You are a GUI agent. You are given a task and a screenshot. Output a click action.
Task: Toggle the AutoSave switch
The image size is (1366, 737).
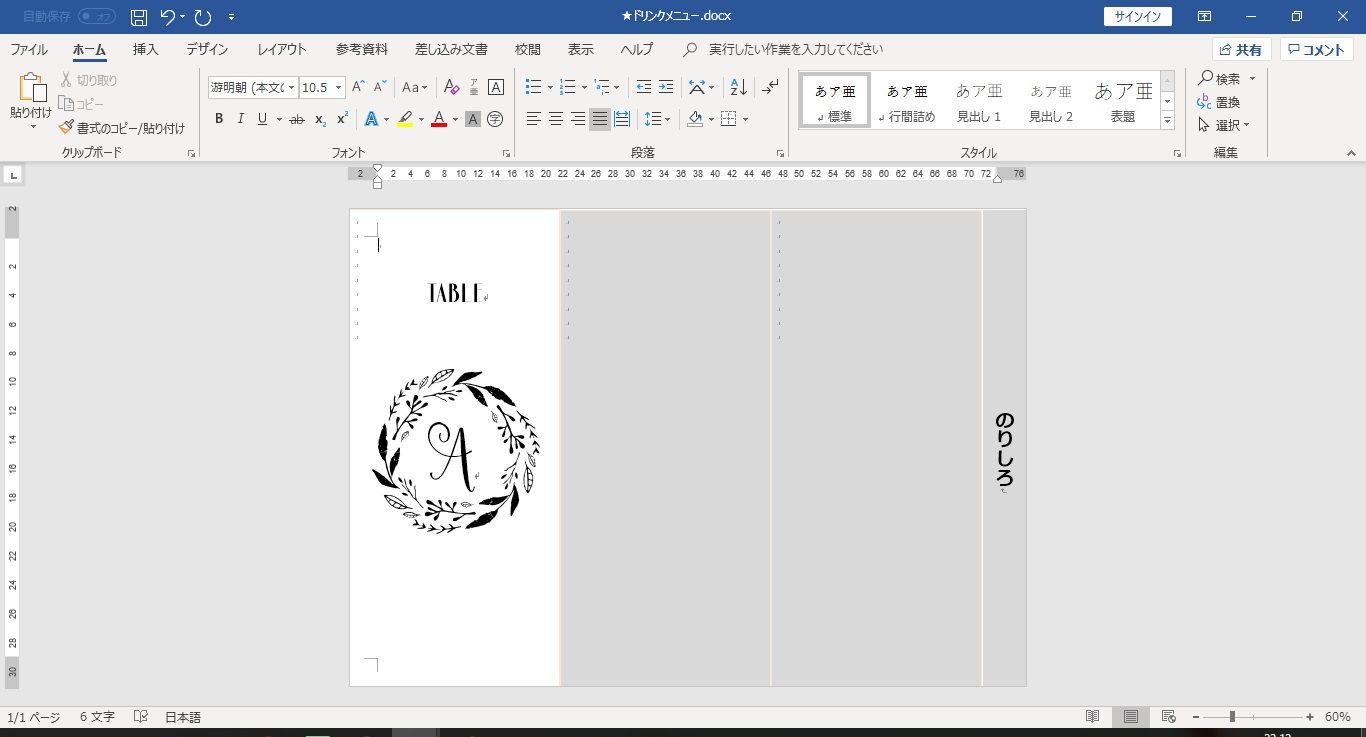pos(96,17)
